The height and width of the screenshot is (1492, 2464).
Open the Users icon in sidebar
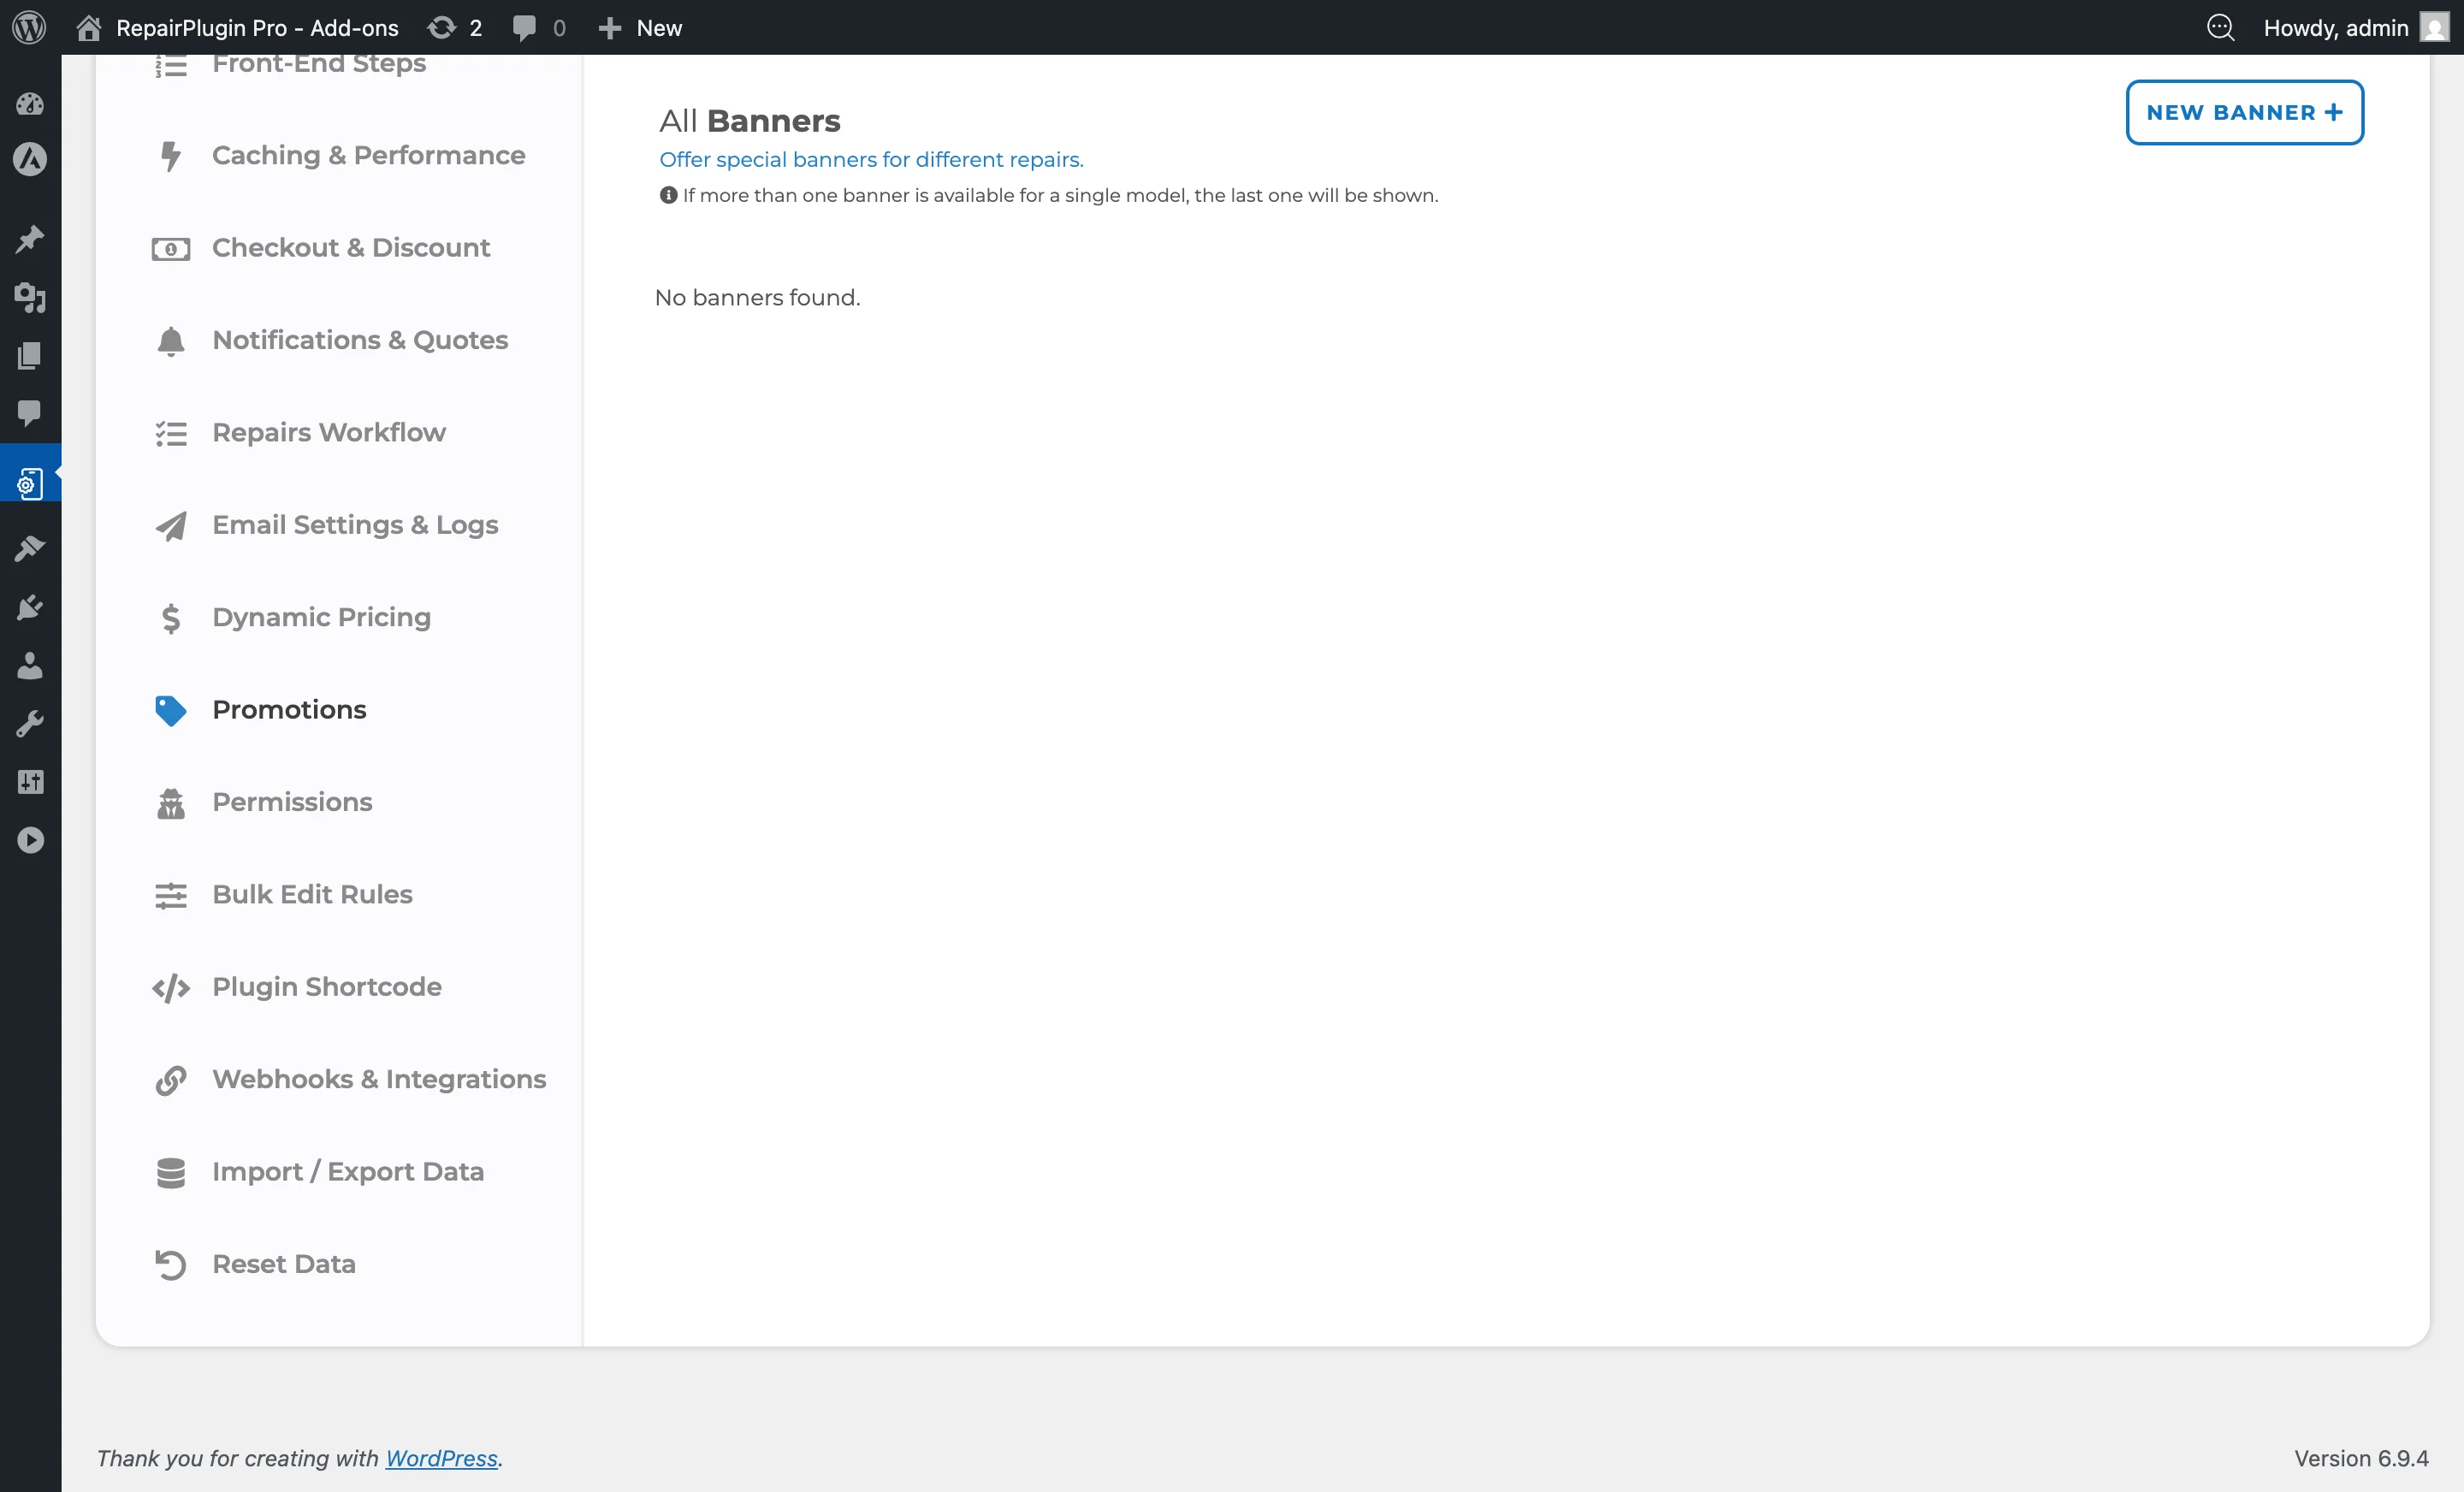click(x=30, y=665)
